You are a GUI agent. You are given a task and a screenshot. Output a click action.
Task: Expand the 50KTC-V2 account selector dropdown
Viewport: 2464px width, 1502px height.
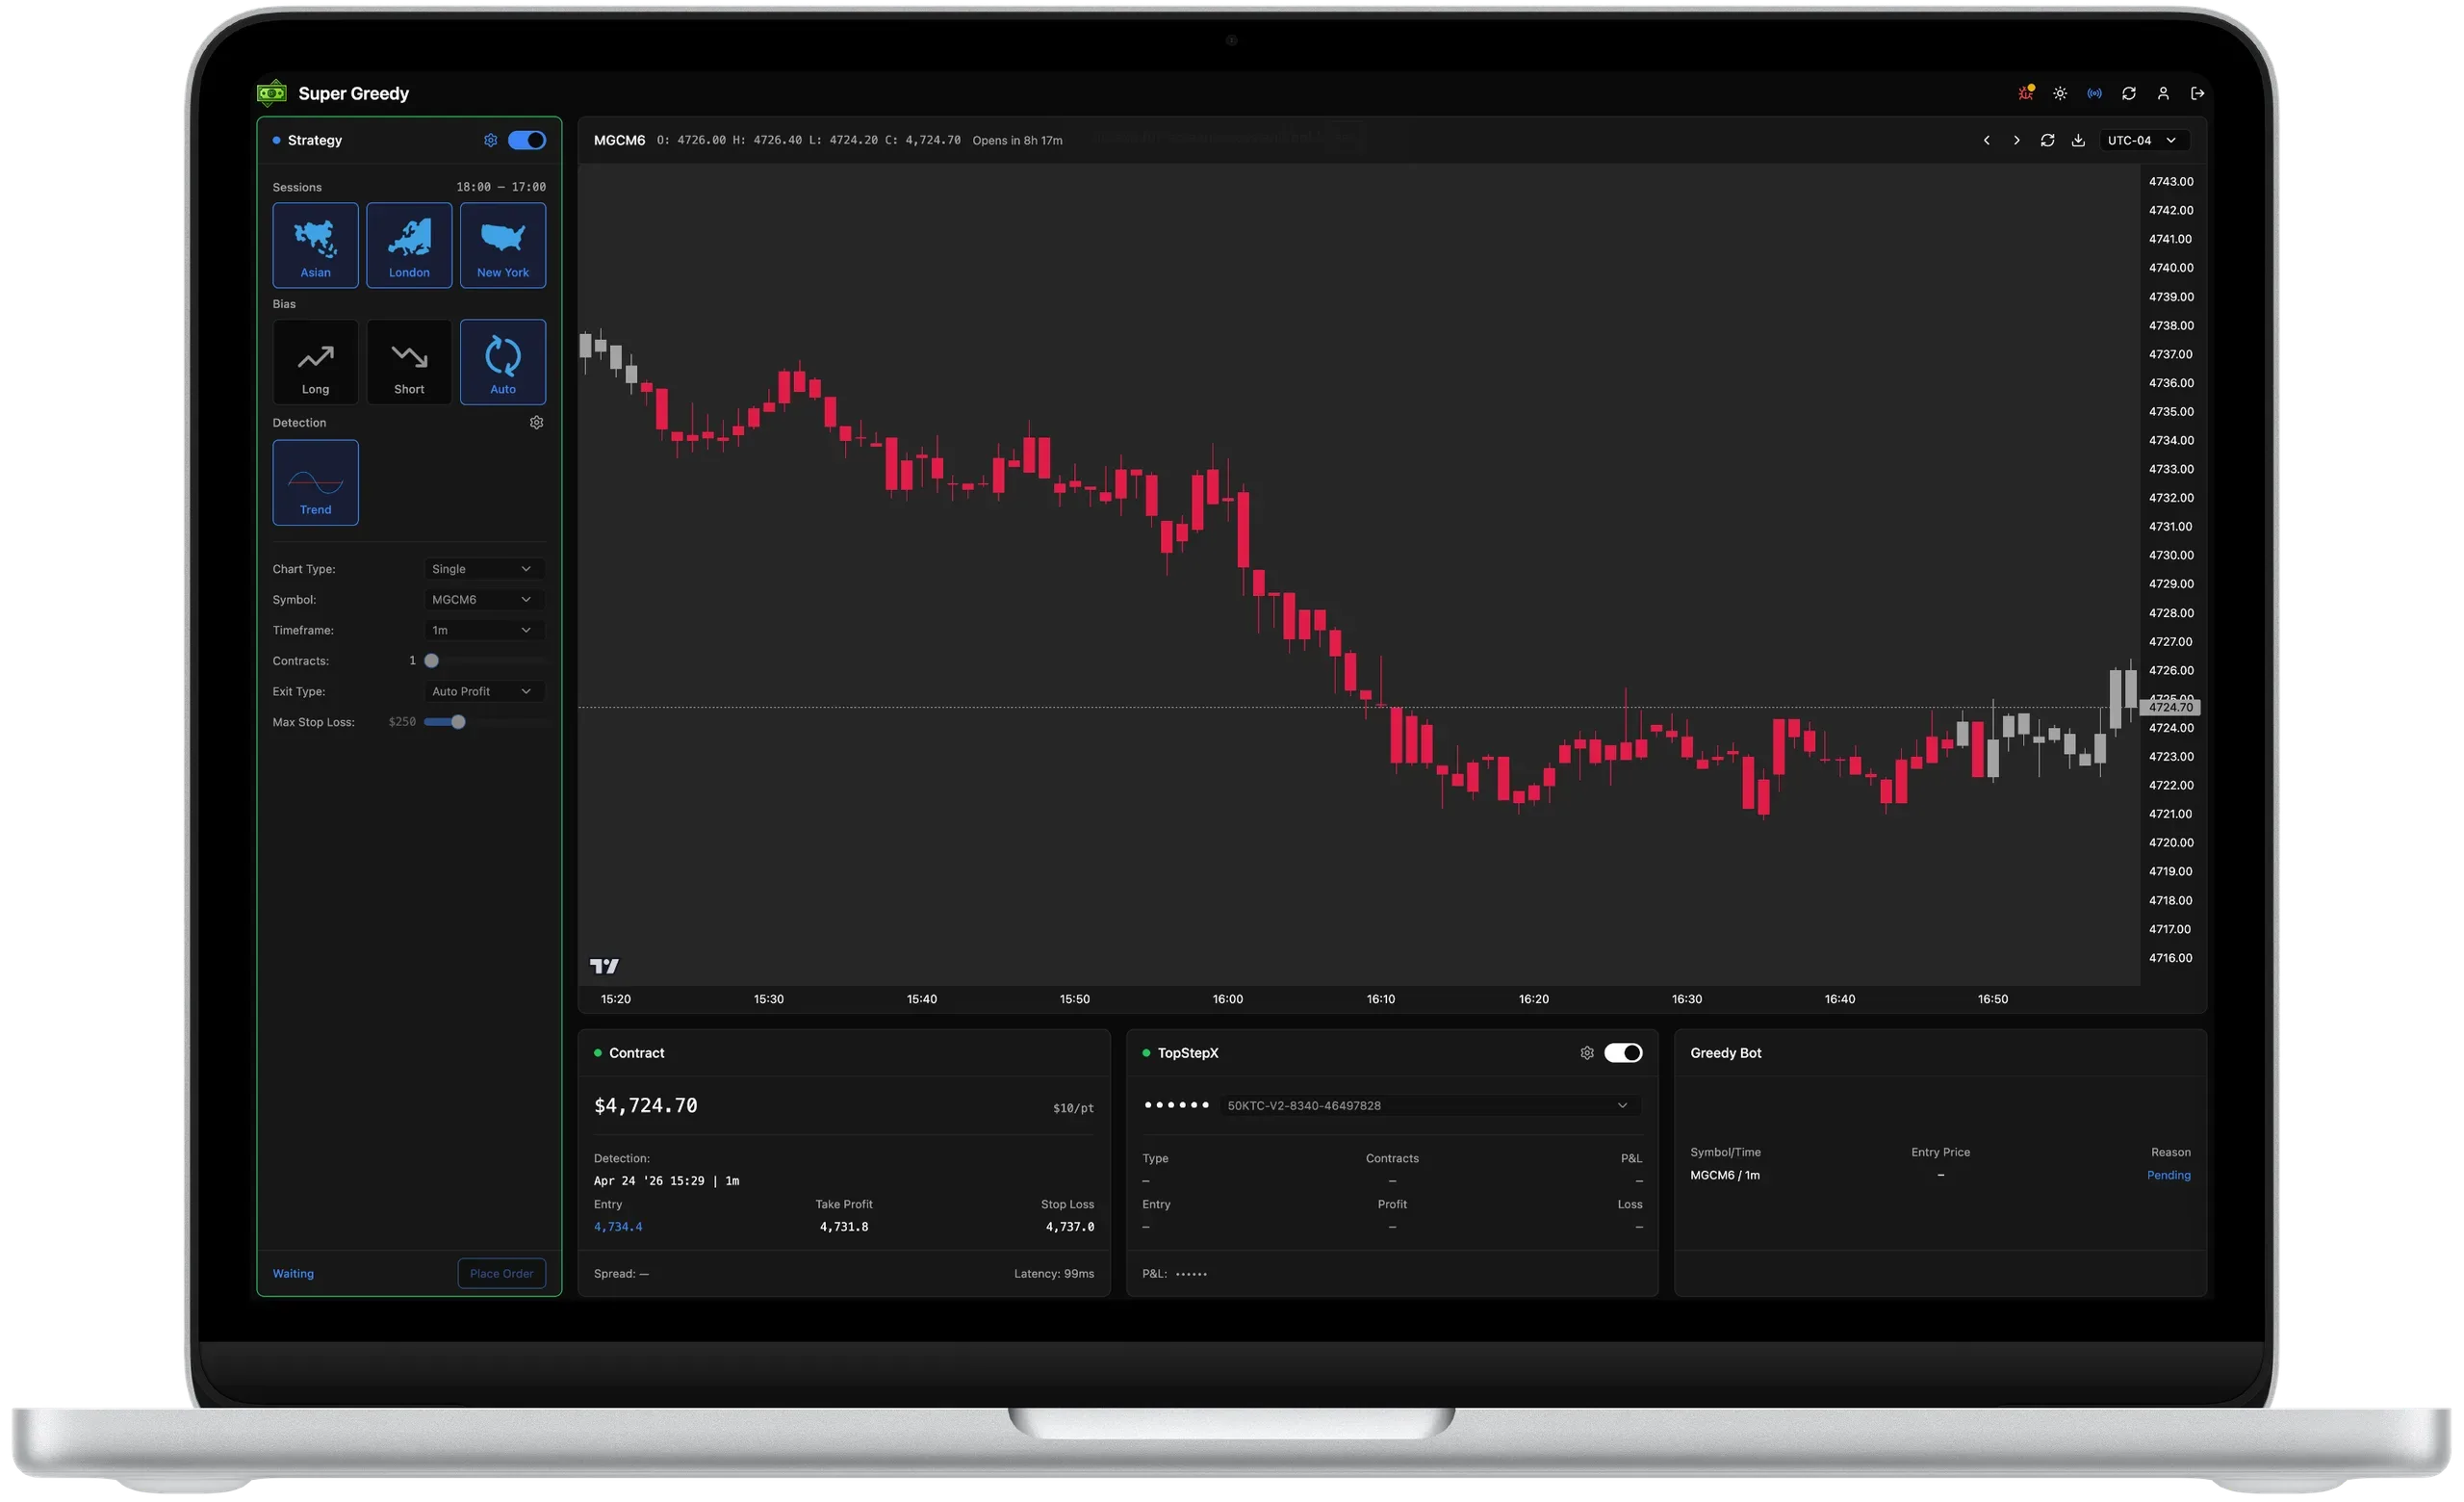click(x=1429, y=1105)
